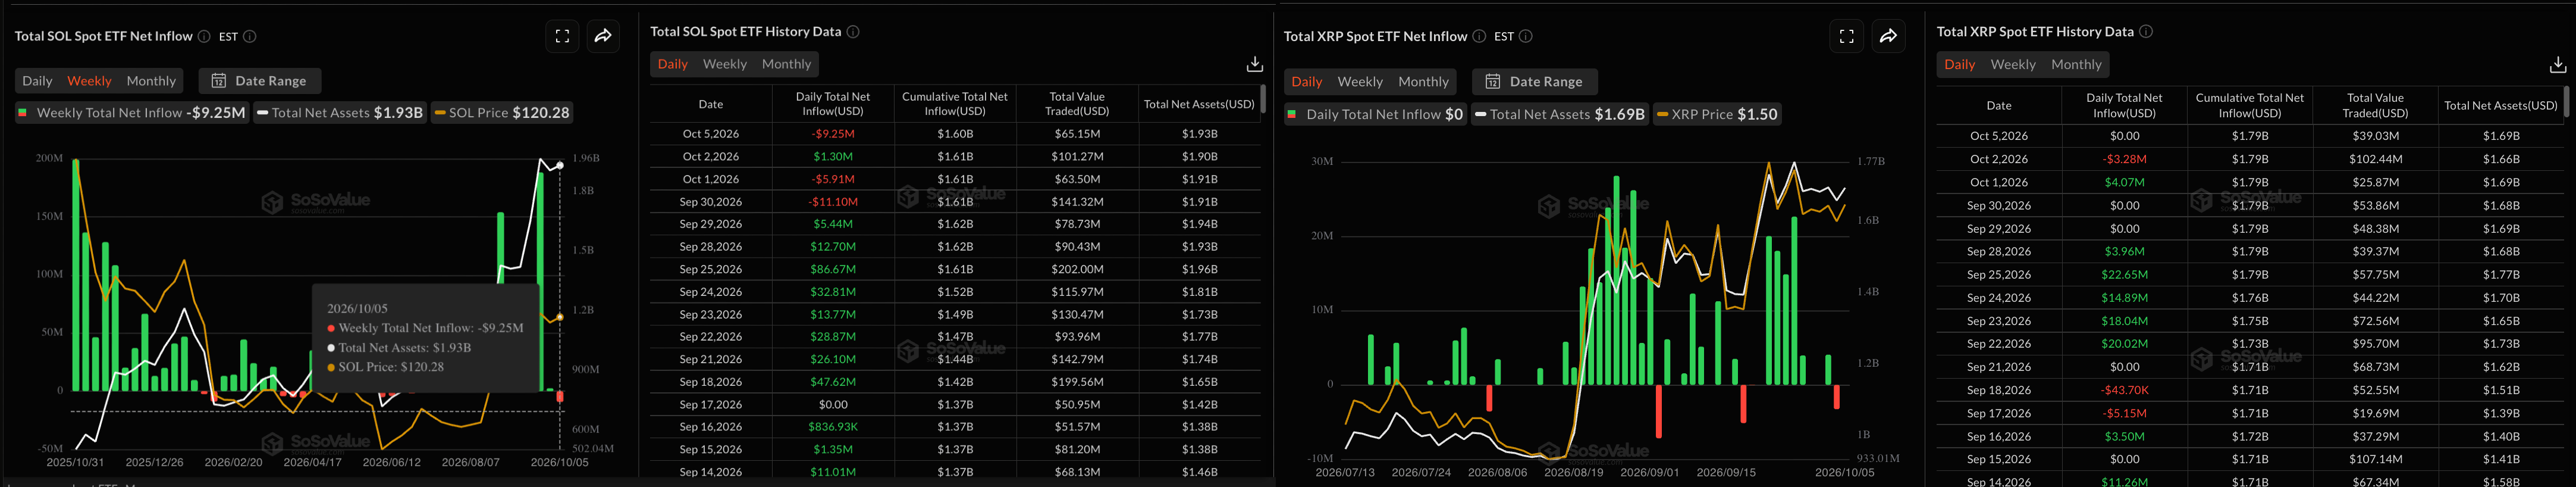
Task: Switch SOL chart to Monthly view
Action: pyautogui.click(x=151, y=81)
